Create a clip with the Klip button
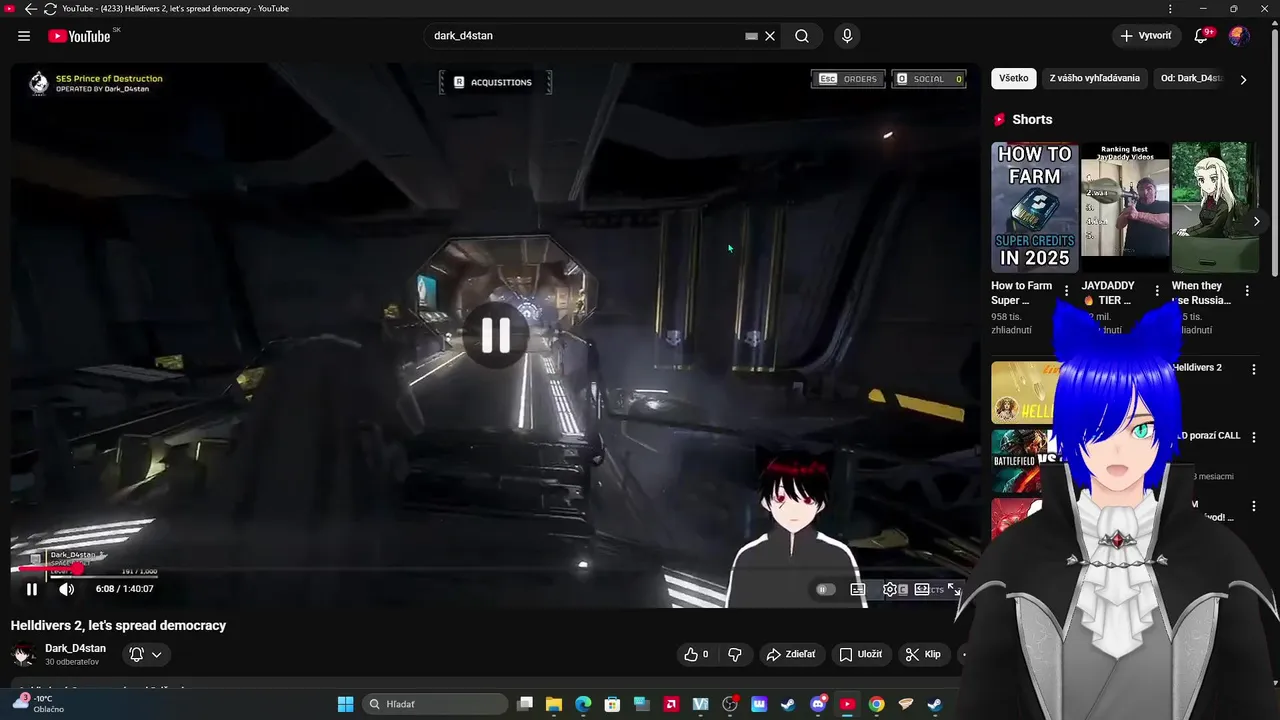 tap(923, 654)
